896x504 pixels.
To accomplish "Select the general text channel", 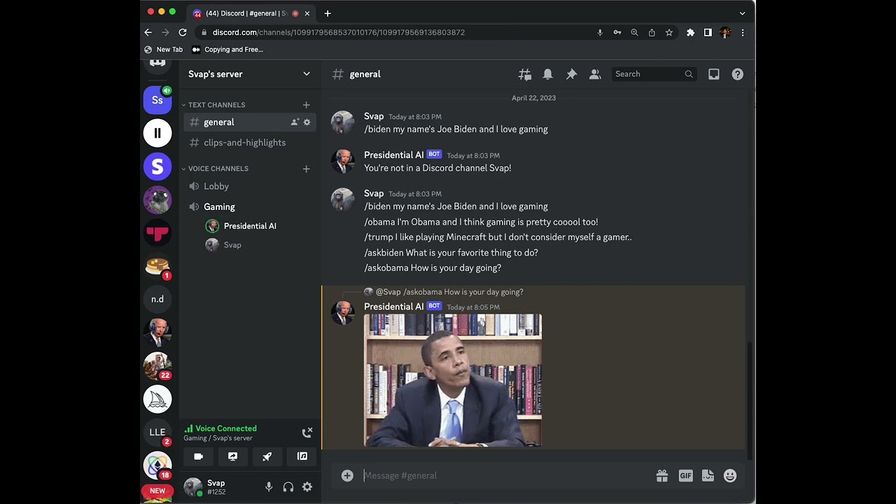I will point(250,122).
